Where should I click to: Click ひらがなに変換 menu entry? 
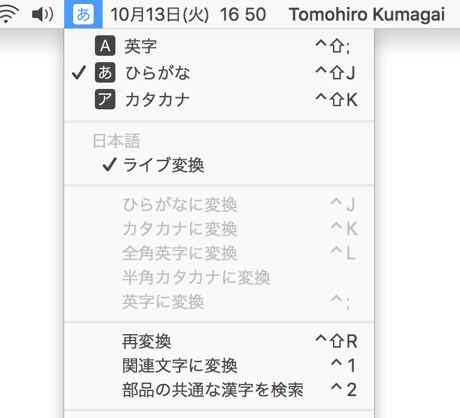click(219, 204)
